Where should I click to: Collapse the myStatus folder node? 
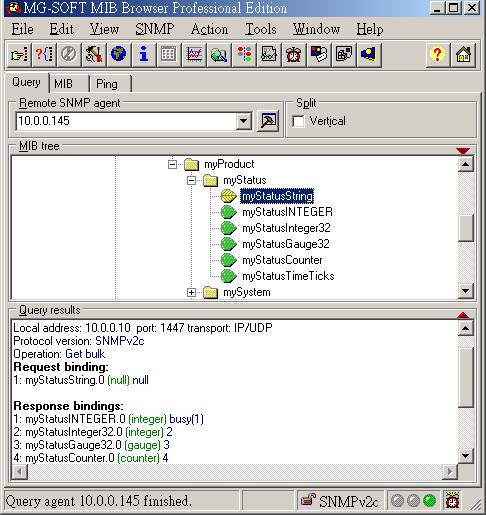tap(191, 181)
